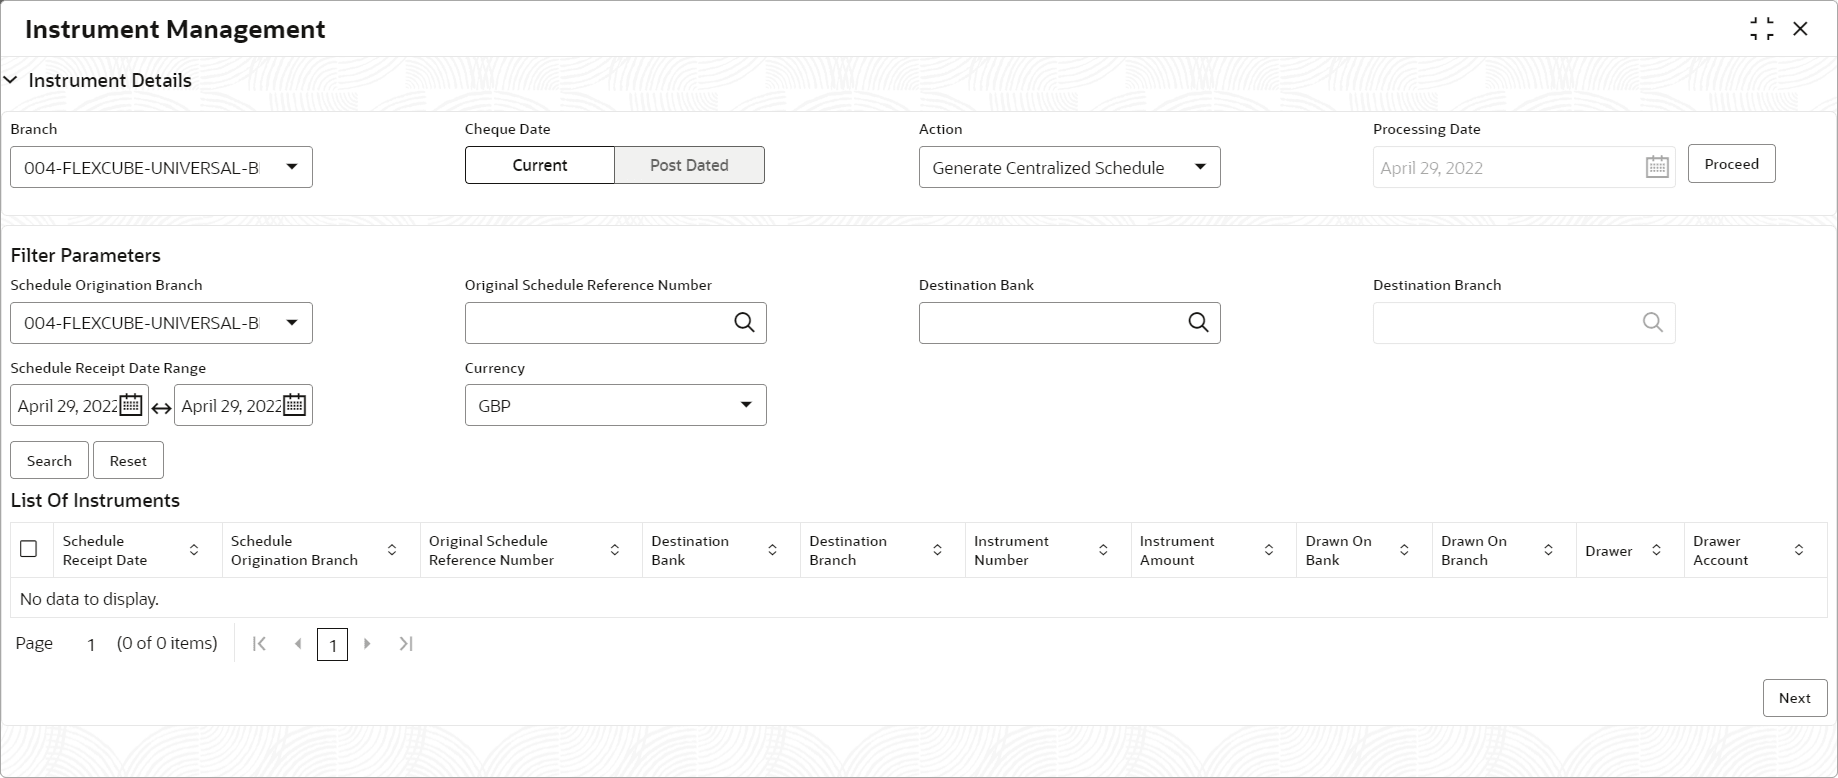This screenshot has height=778, width=1838.
Task: Sort by the Instrument Number column
Action: pos(1103,550)
